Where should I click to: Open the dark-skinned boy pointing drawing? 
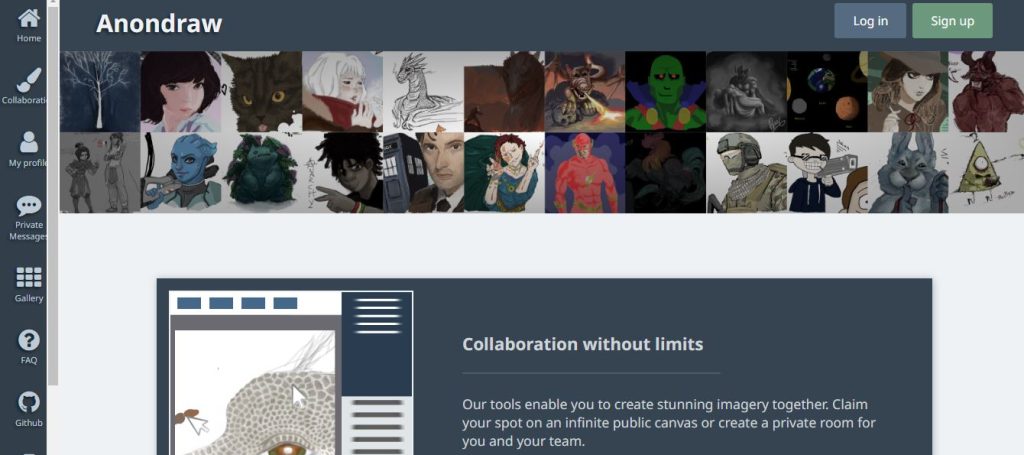[x=343, y=172]
